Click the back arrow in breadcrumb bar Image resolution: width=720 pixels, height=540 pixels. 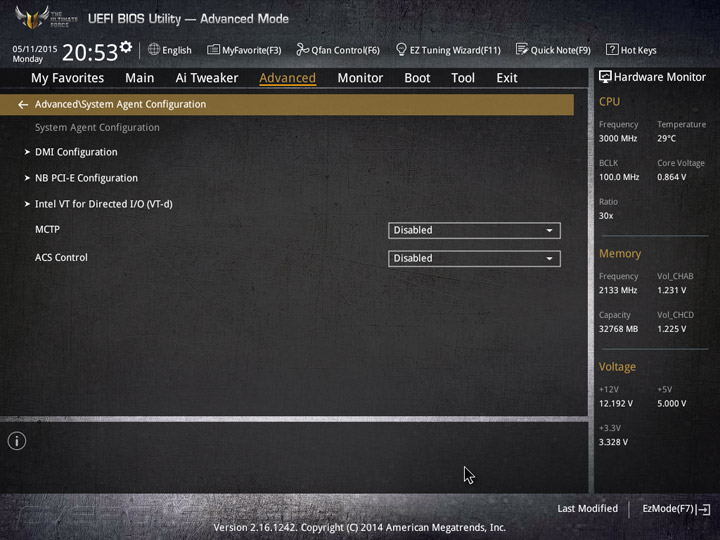[23, 105]
